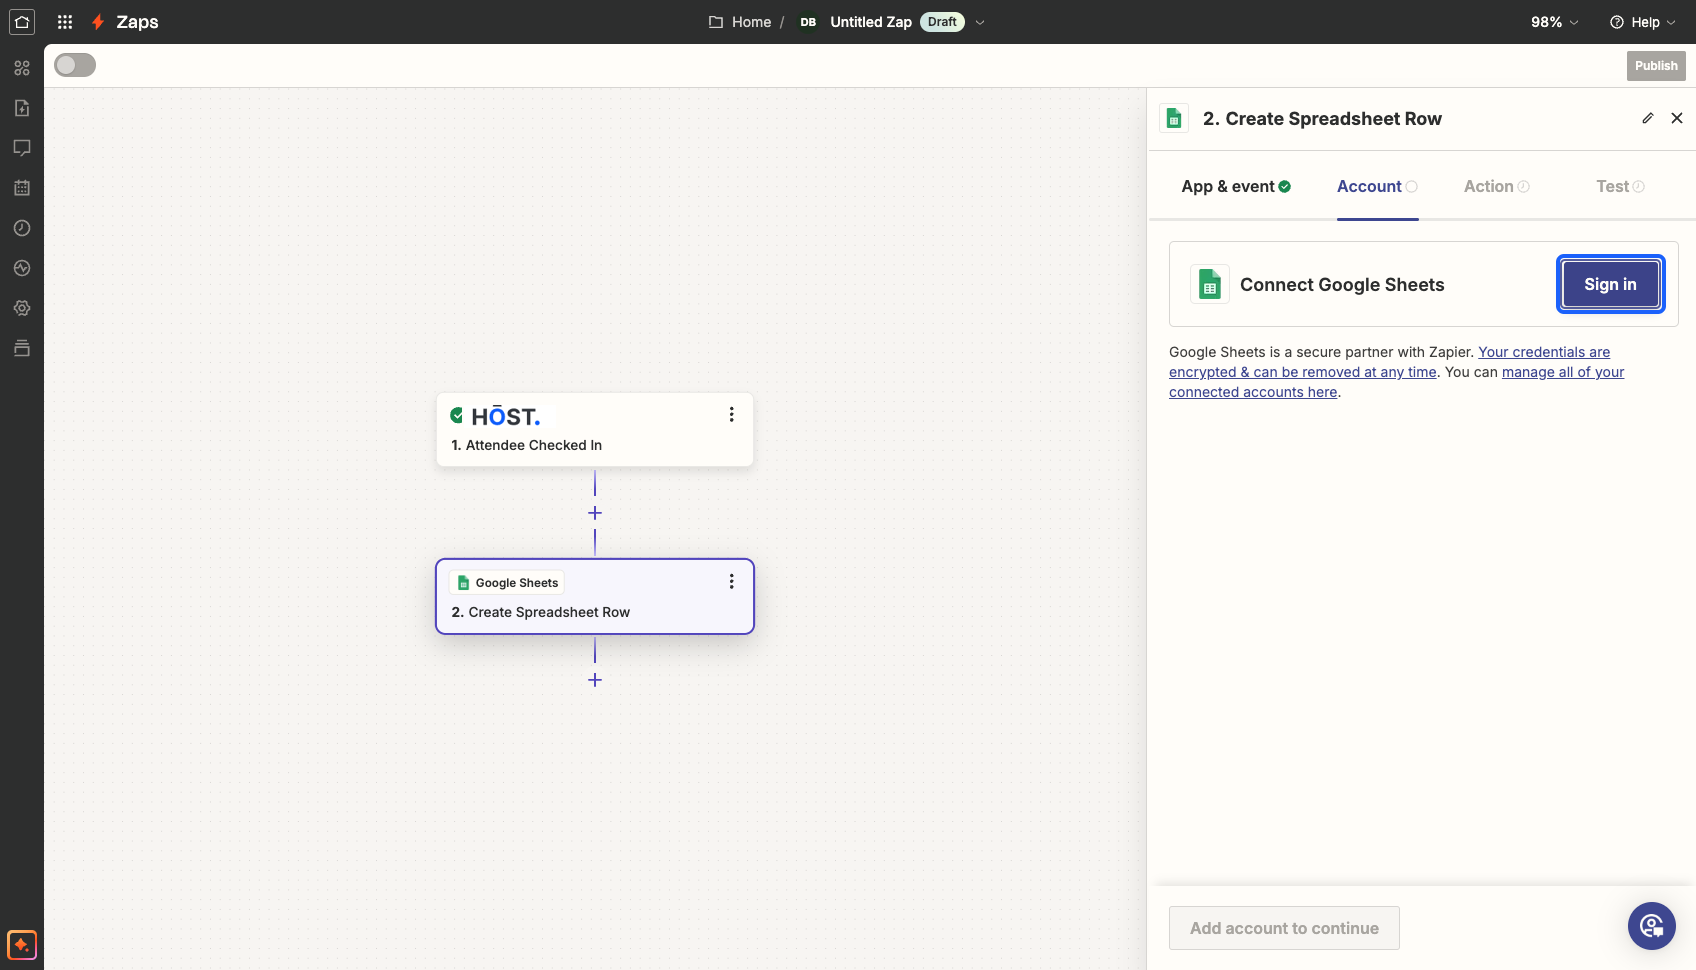Click Add account to continue button
The width and height of the screenshot is (1696, 970).
tap(1284, 928)
